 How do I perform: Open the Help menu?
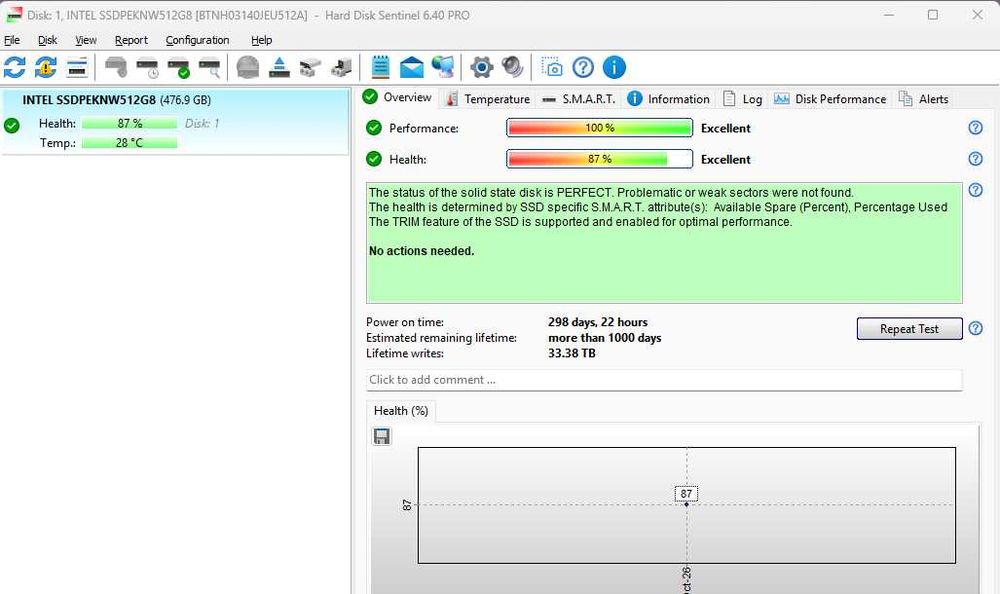pos(261,40)
